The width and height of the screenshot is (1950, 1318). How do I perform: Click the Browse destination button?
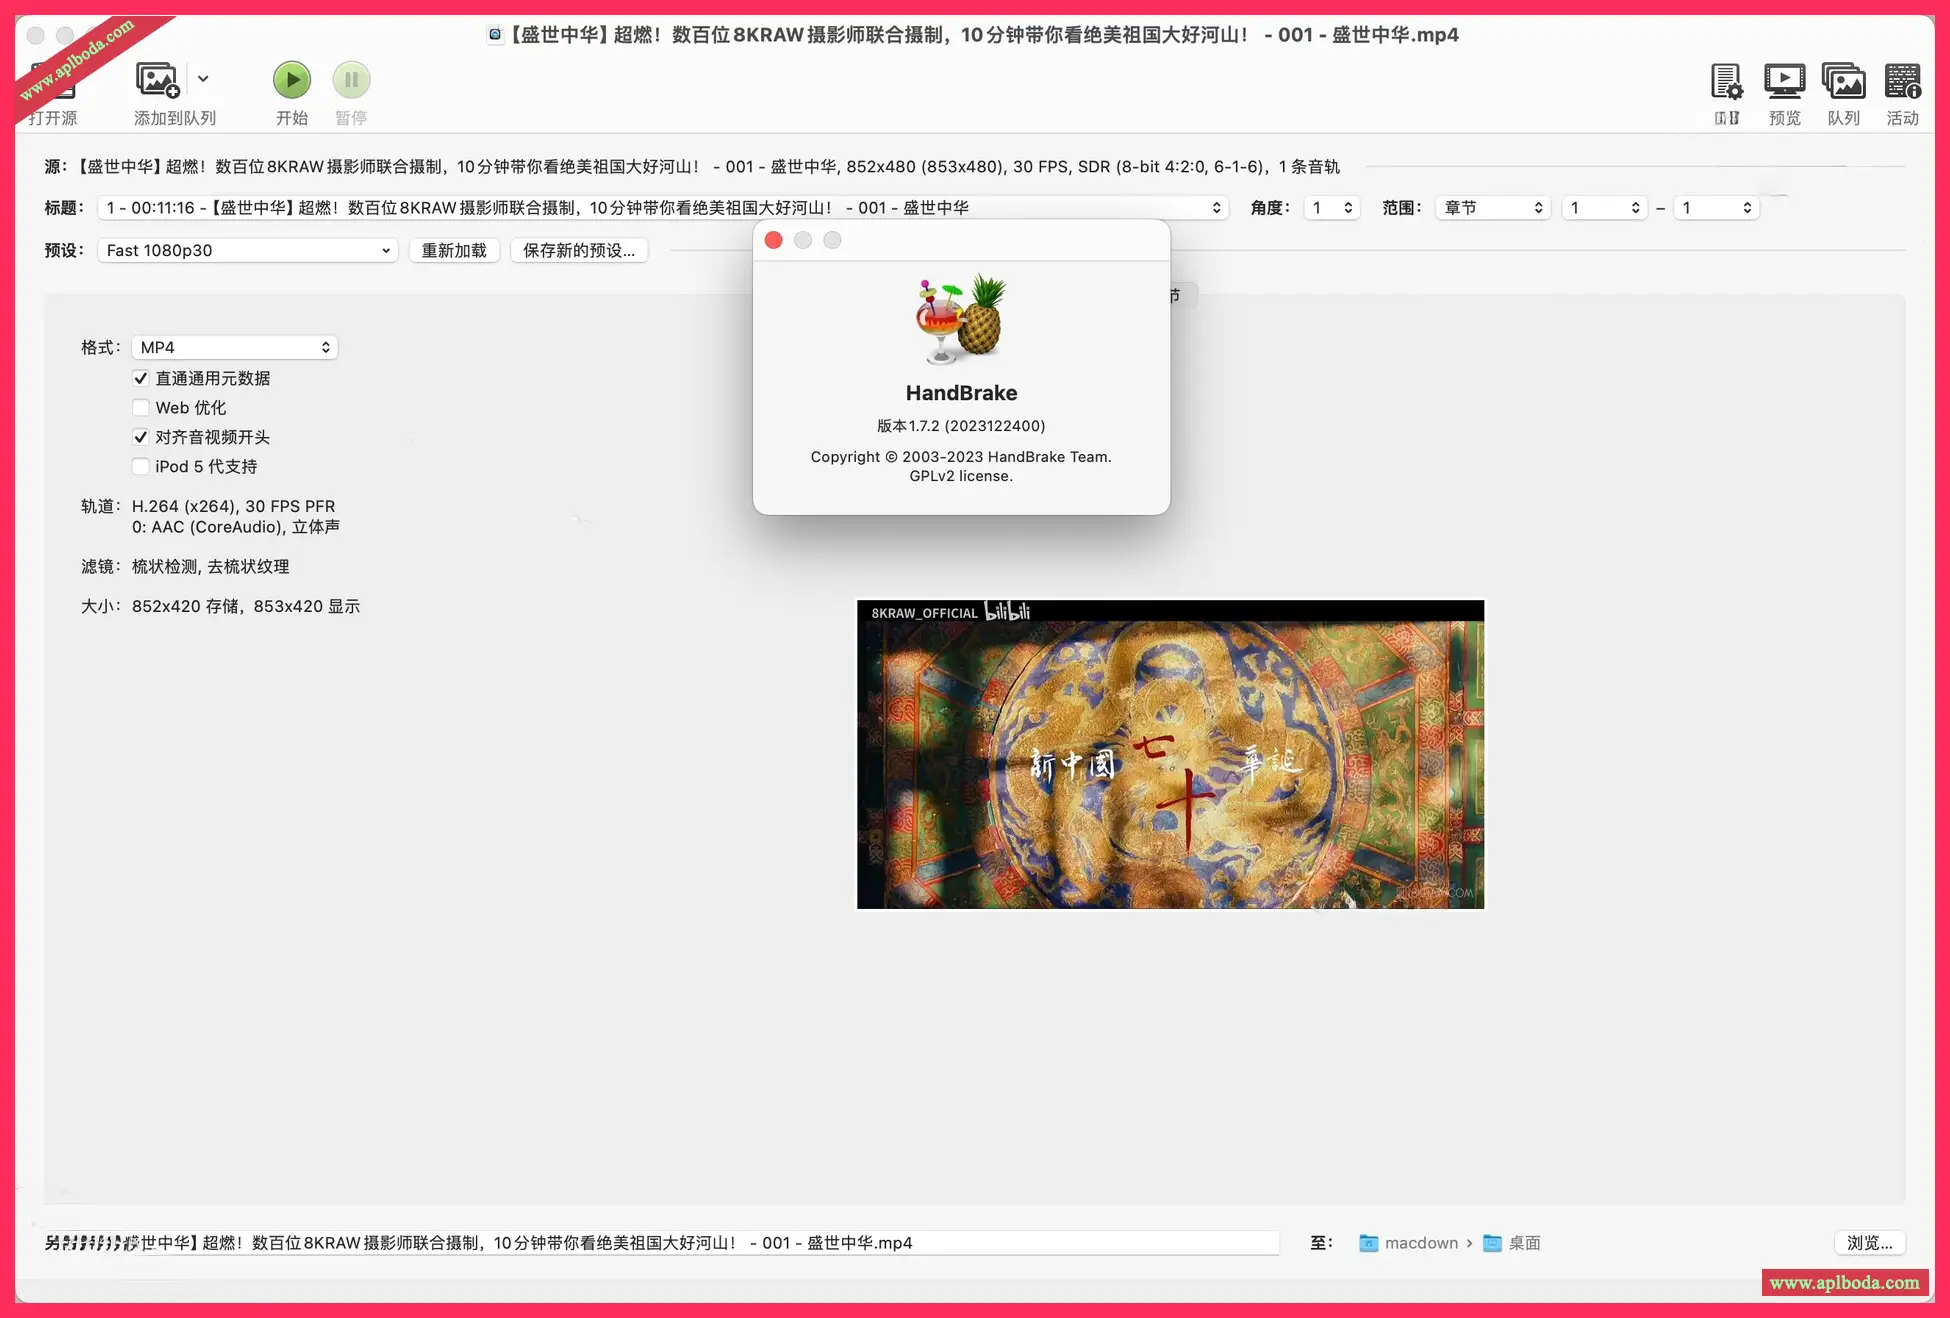(x=1869, y=1243)
